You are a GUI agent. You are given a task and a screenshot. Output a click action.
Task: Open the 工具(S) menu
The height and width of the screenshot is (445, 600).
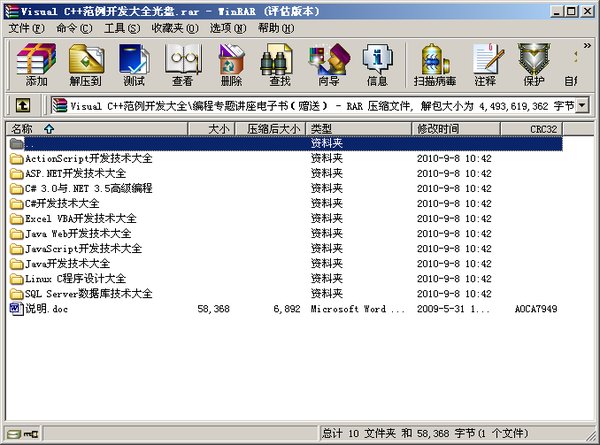tap(122, 28)
